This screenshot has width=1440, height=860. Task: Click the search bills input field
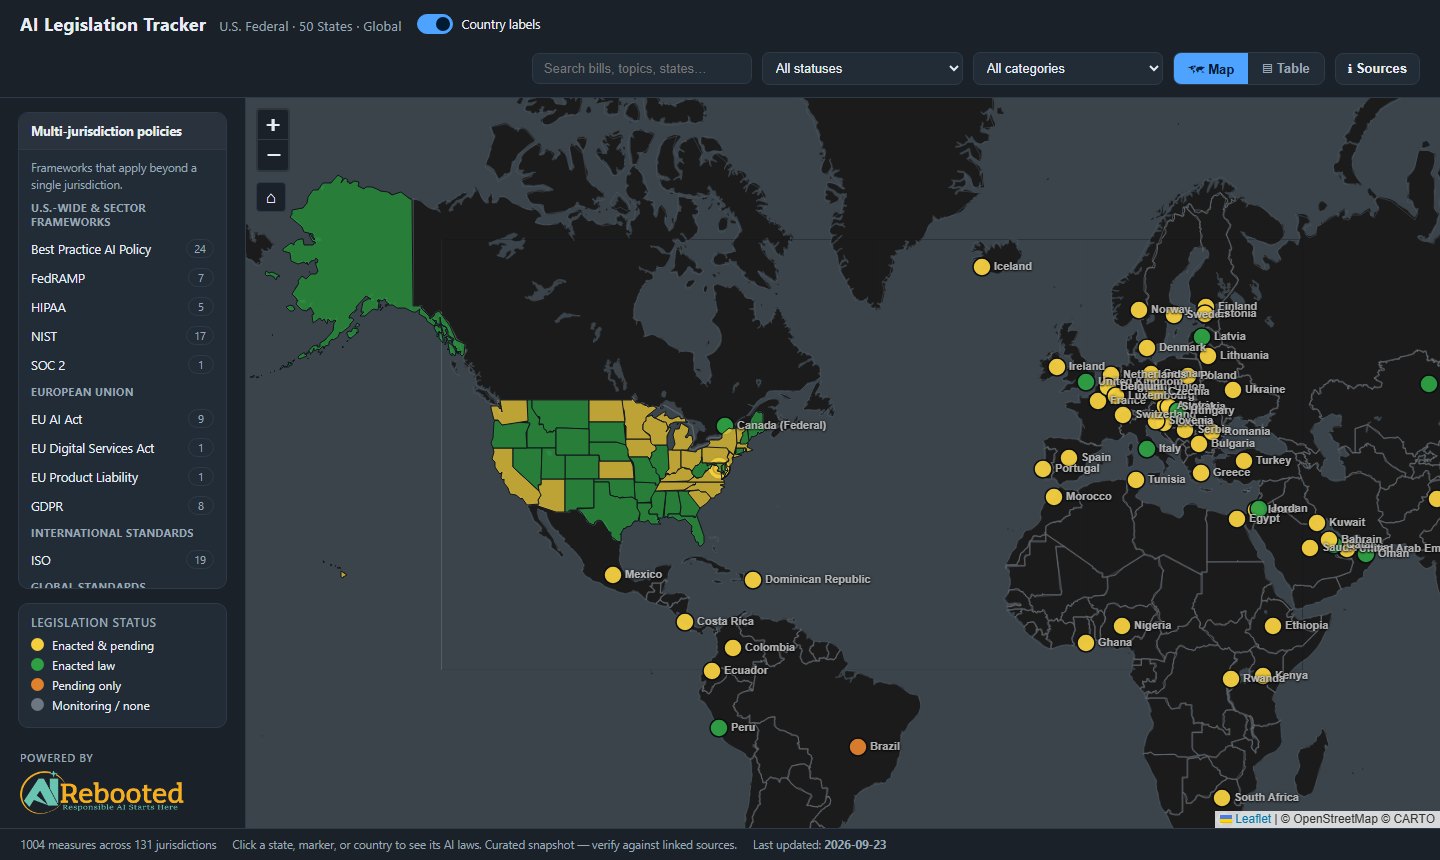(x=642, y=69)
